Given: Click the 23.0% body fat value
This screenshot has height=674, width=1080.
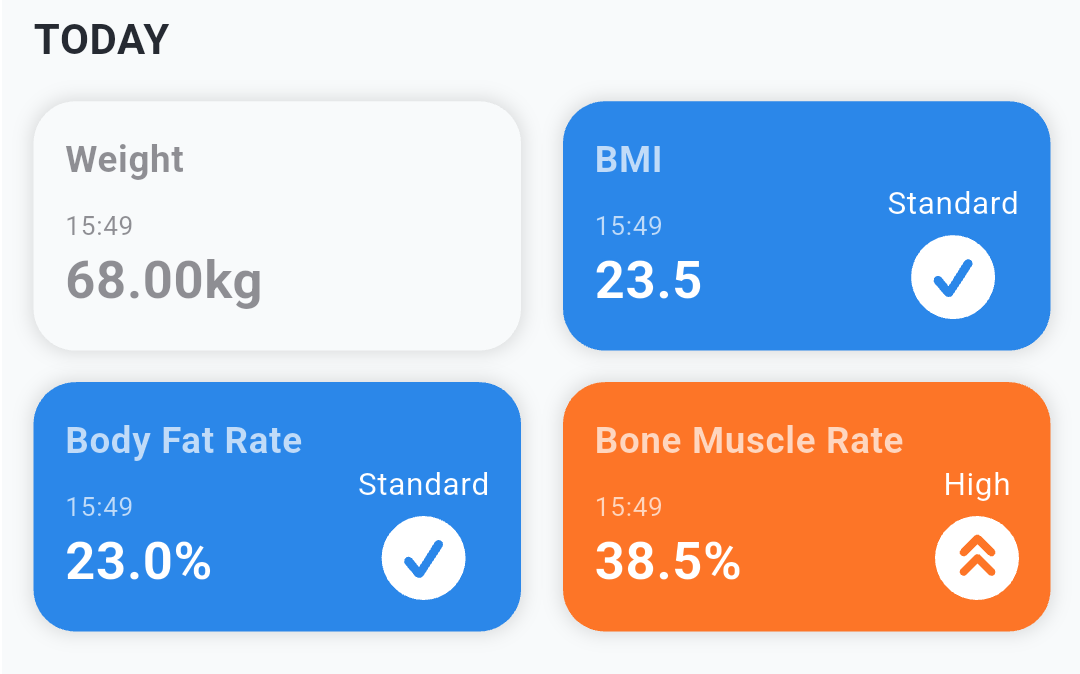Looking at the screenshot, I should tap(138, 561).
